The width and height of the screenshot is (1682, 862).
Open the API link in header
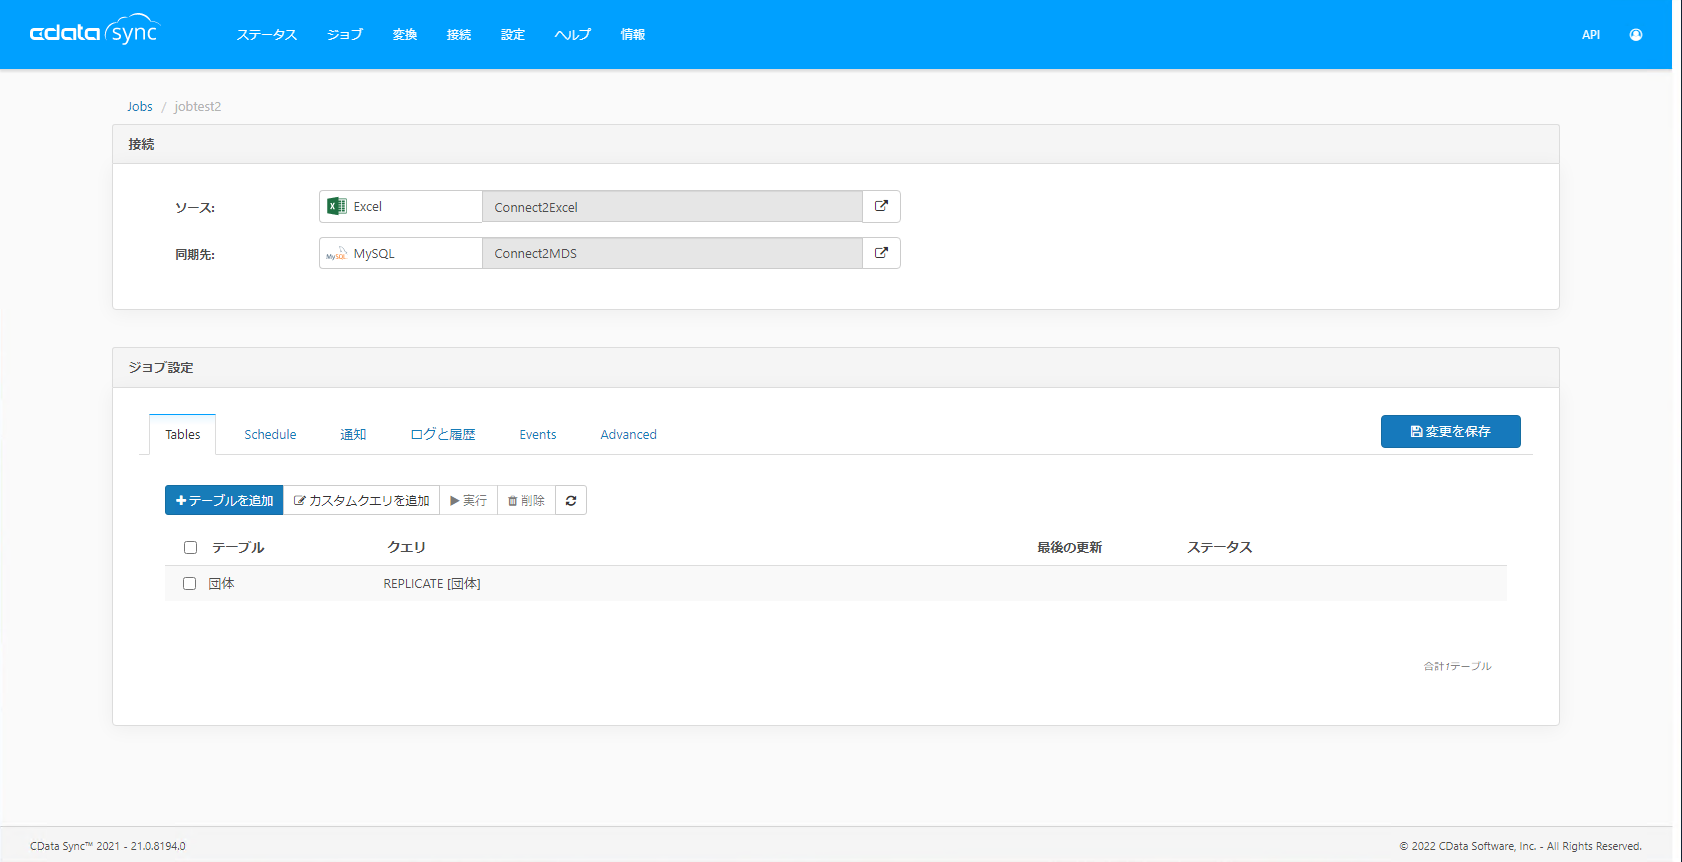point(1591,35)
